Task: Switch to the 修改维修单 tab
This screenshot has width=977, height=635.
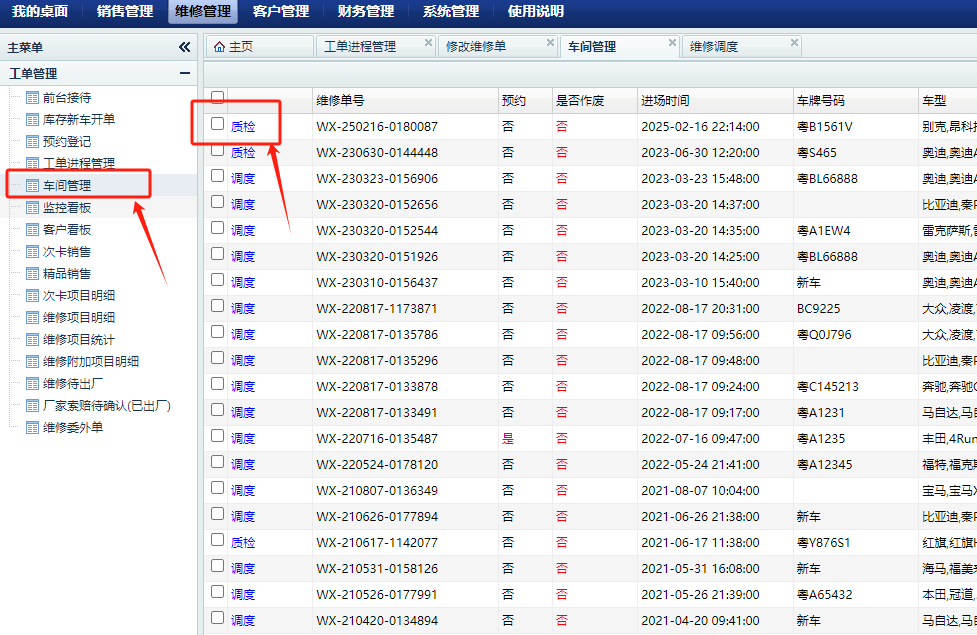Action: click(476, 47)
